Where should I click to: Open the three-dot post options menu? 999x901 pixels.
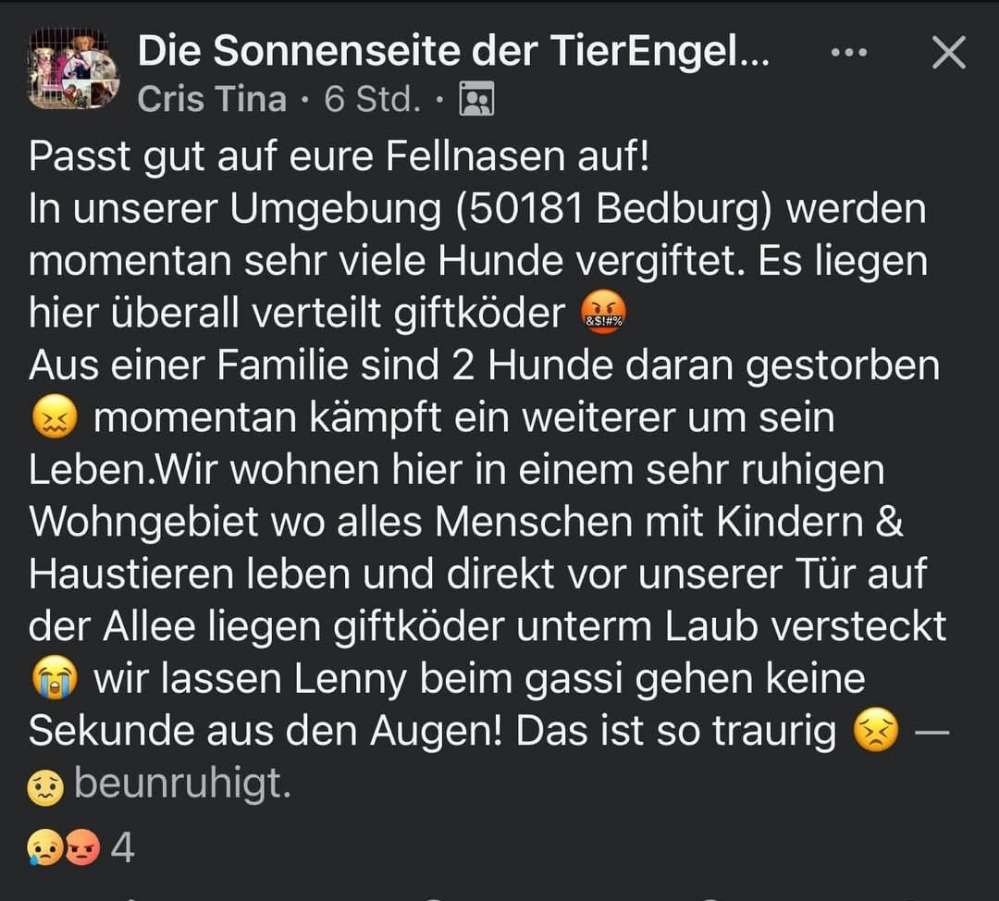[851, 53]
